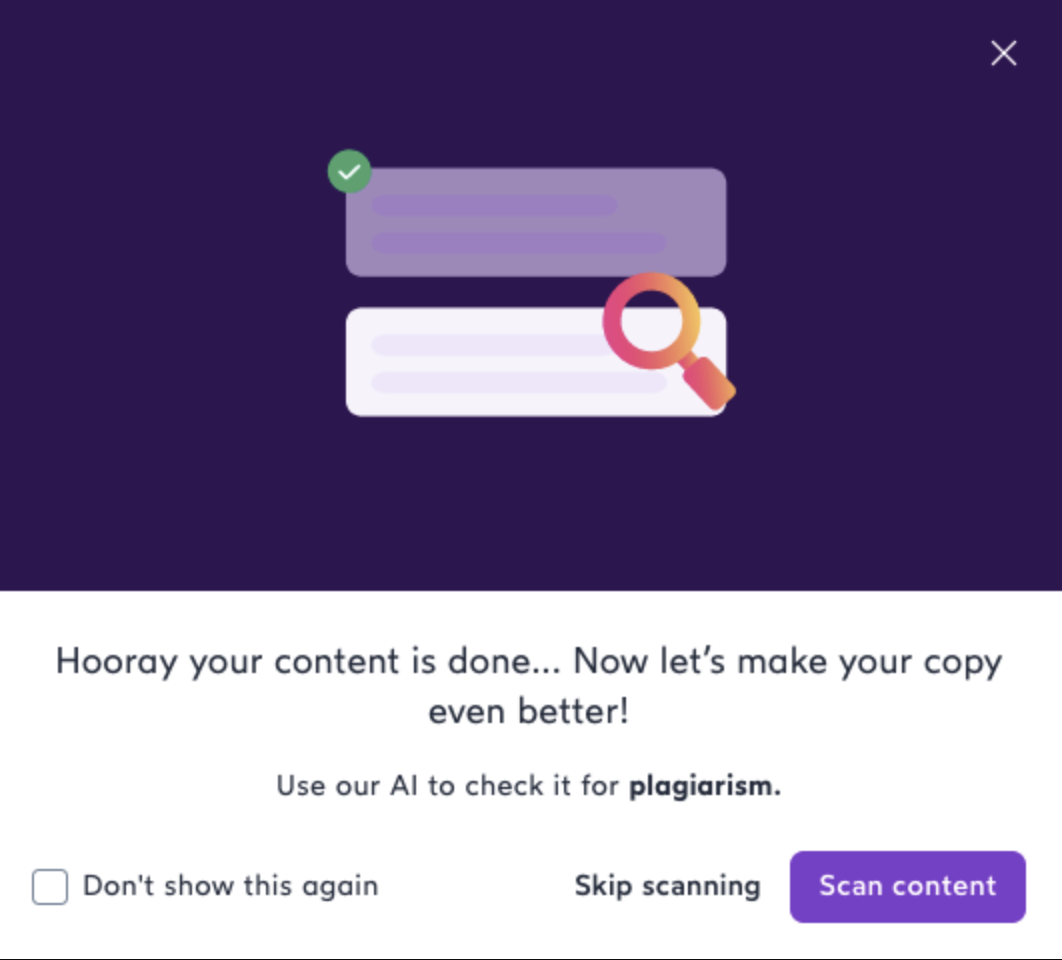1062x960 pixels.
Task: Click the bottom line in the purple card
Action: [x=519, y=243]
